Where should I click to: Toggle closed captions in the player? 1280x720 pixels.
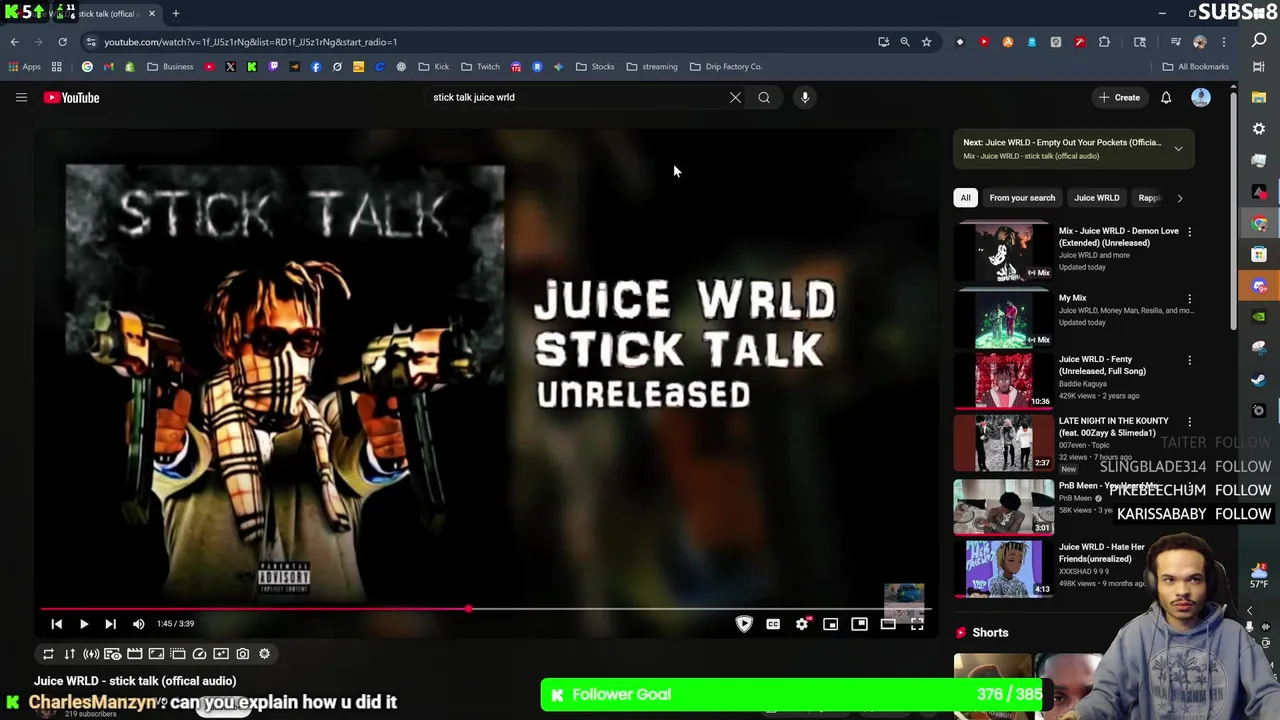point(773,624)
